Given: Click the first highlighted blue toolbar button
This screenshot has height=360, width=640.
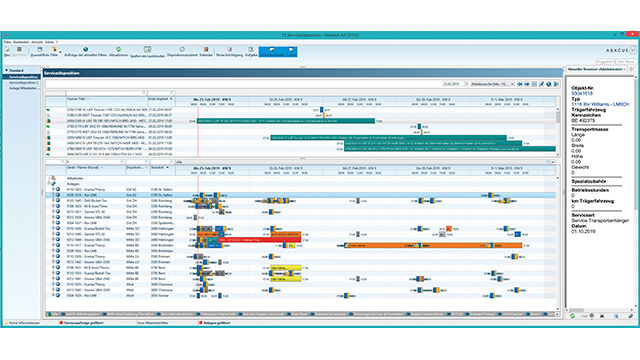Looking at the screenshot, I should click(272, 51).
